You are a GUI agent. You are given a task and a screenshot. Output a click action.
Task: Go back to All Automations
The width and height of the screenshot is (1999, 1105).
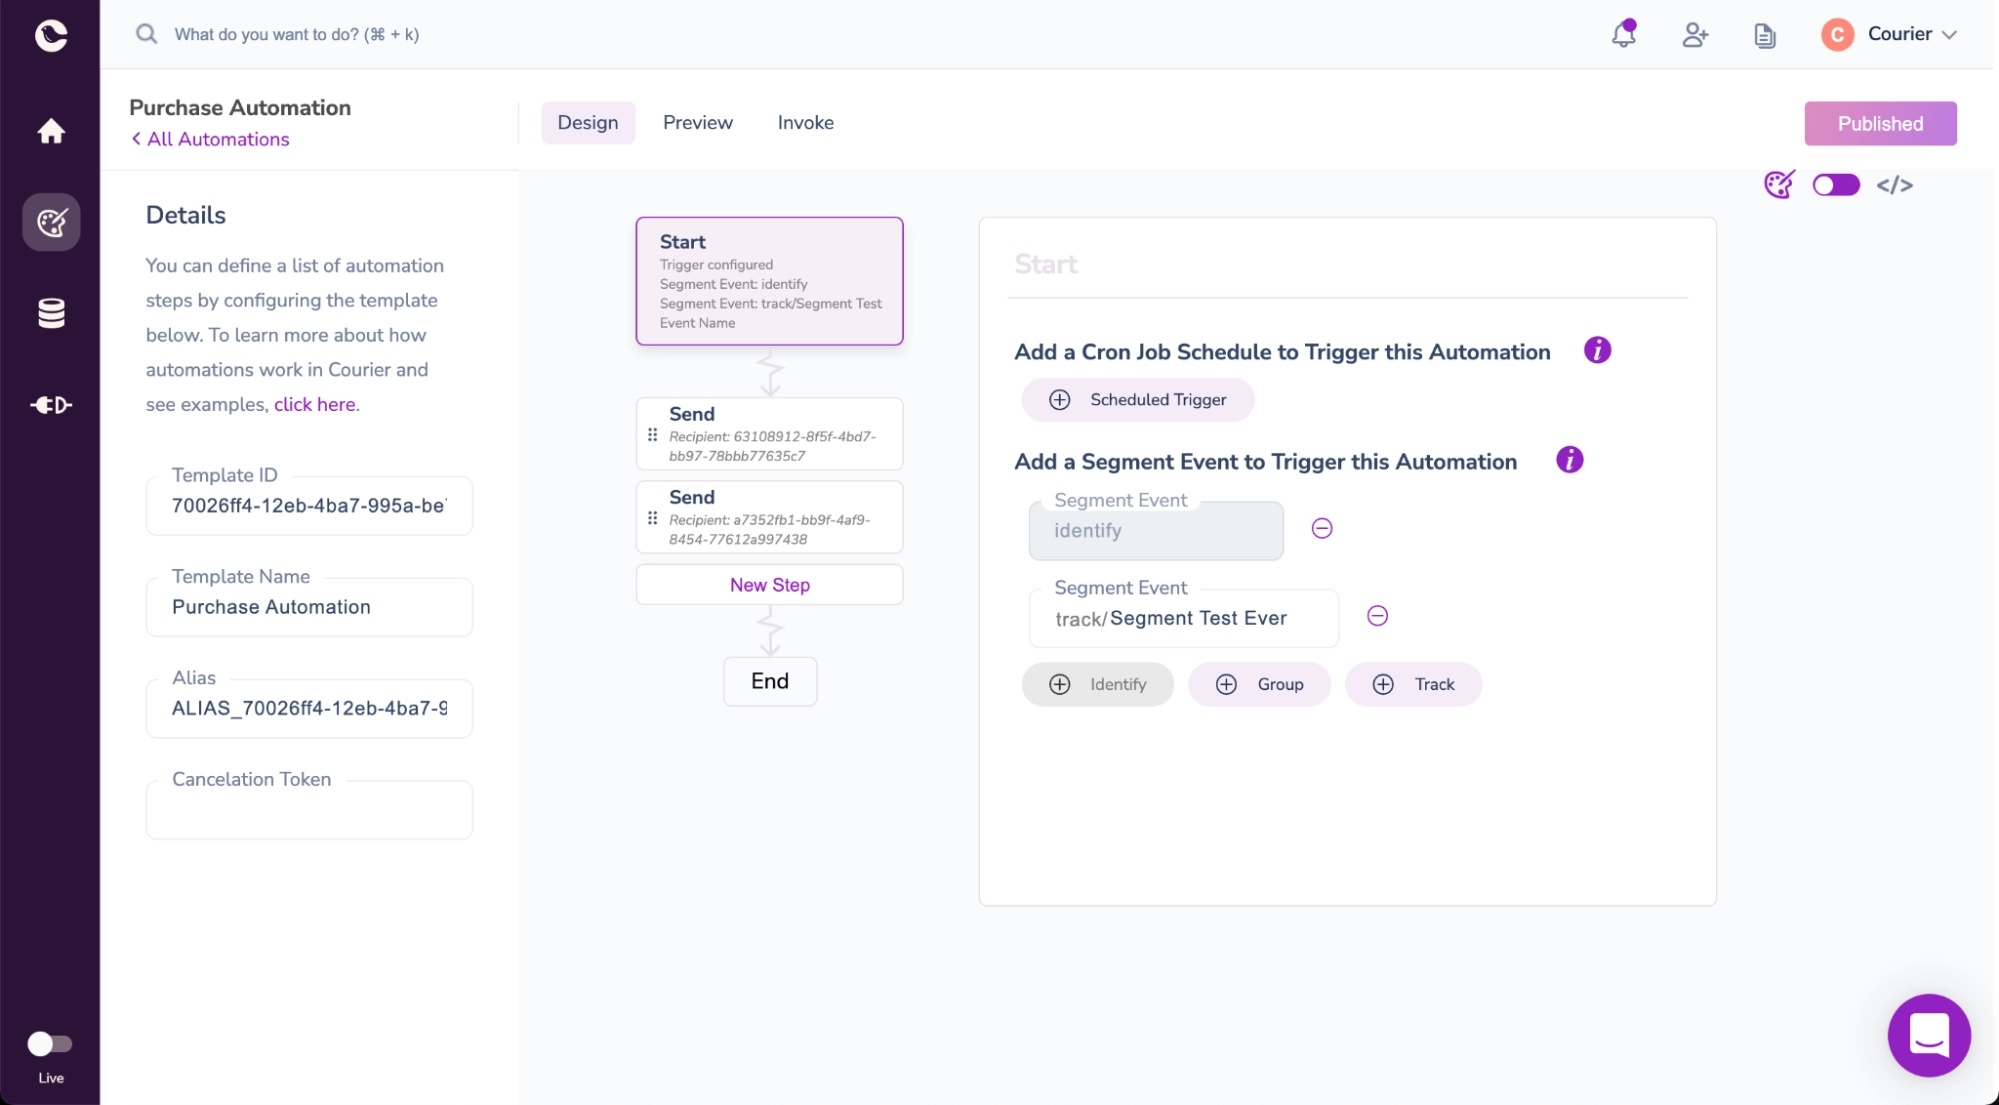[x=211, y=139]
